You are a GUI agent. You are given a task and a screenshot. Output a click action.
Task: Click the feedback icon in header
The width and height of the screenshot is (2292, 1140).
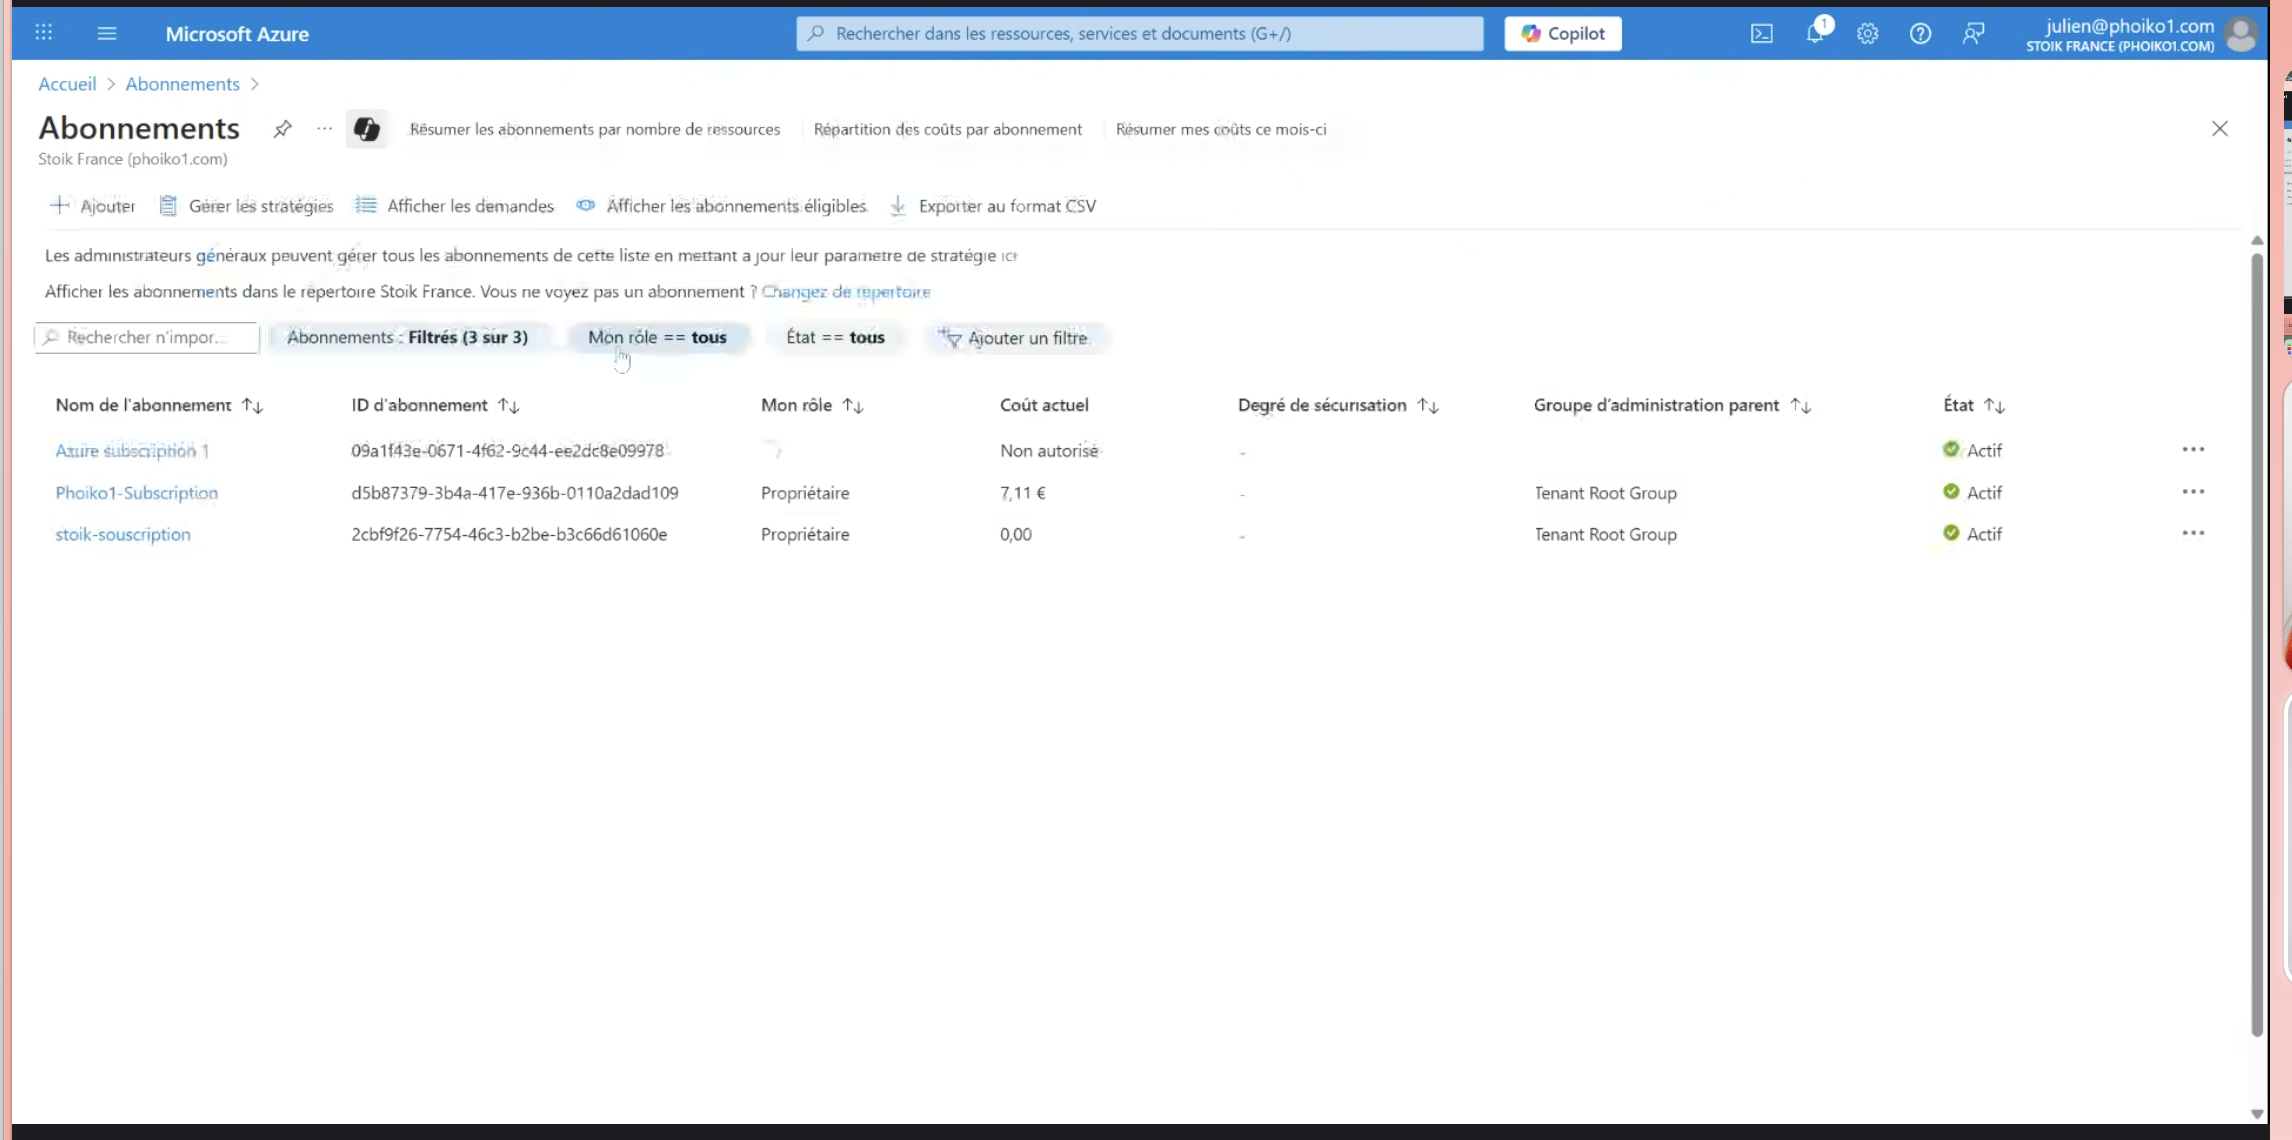pyautogui.click(x=1973, y=33)
